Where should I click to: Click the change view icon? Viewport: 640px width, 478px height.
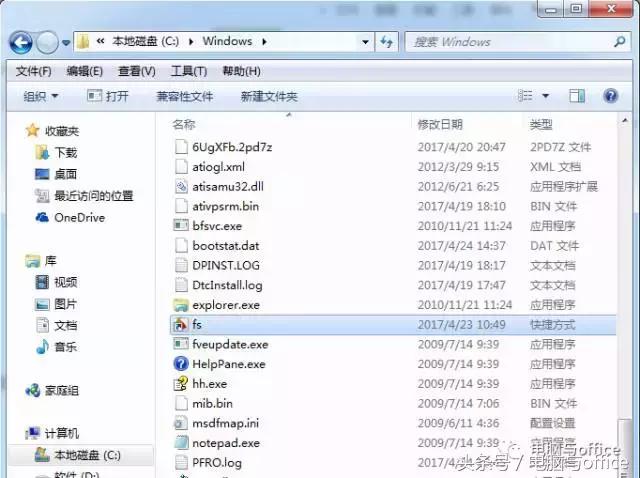click(x=525, y=96)
